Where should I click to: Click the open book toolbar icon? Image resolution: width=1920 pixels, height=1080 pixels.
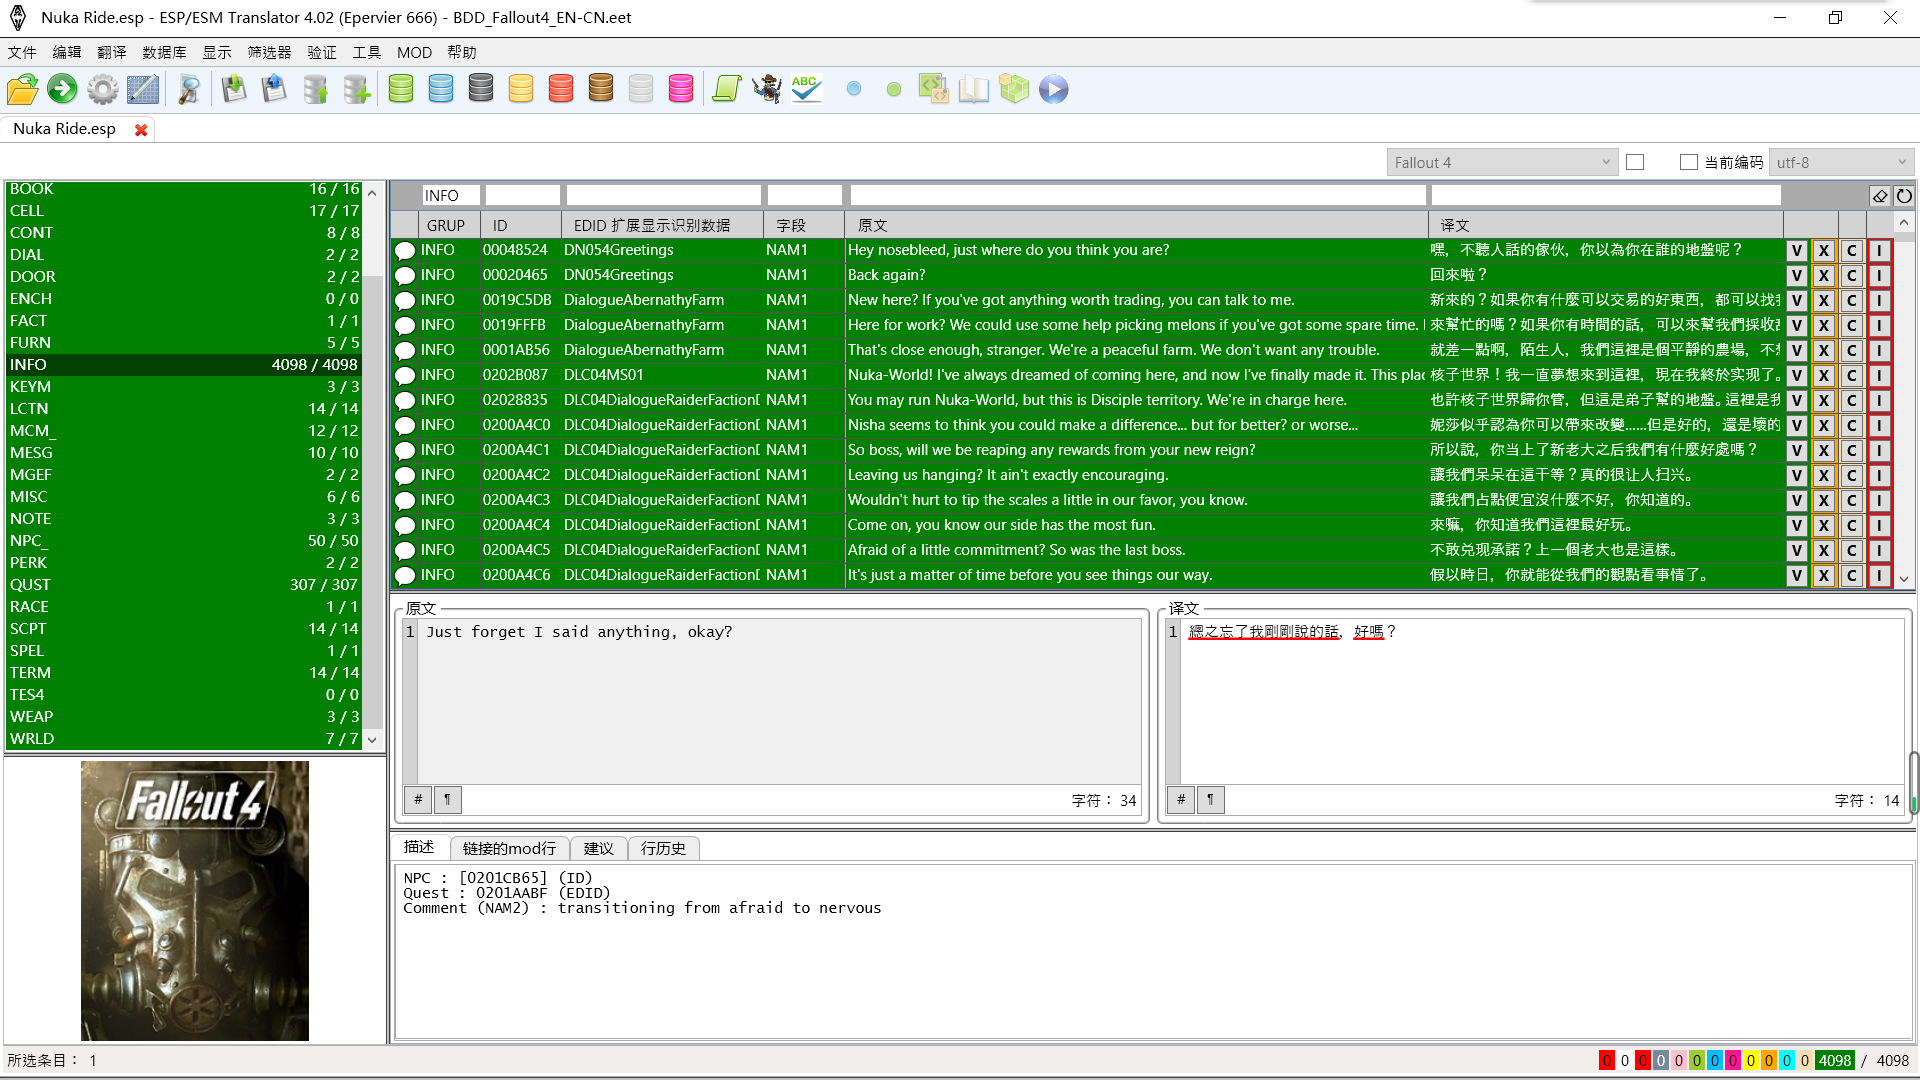point(974,89)
